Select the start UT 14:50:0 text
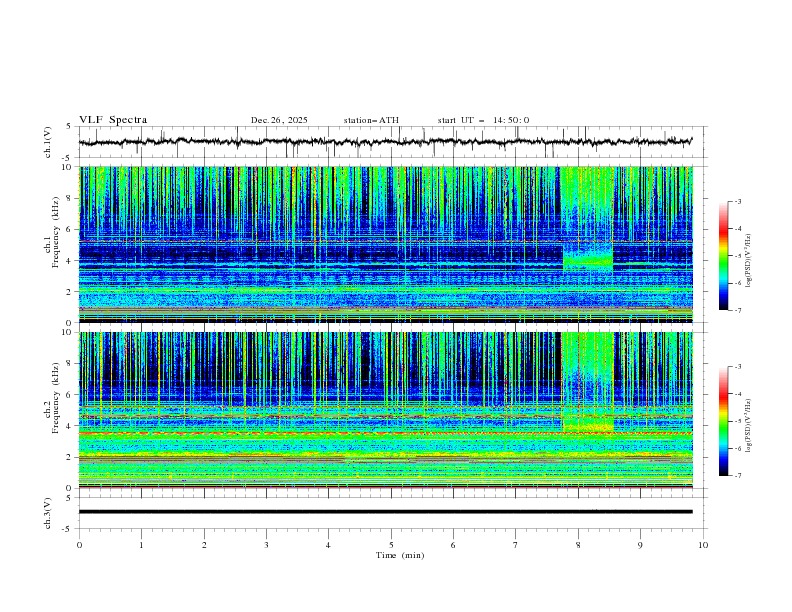This screenshot has height=612, width=792. (x=483, y=120)
